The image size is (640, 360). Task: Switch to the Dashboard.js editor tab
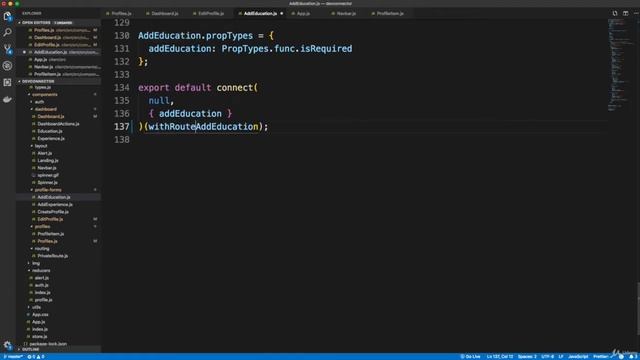pyautogui.click(x=165, y=13)
